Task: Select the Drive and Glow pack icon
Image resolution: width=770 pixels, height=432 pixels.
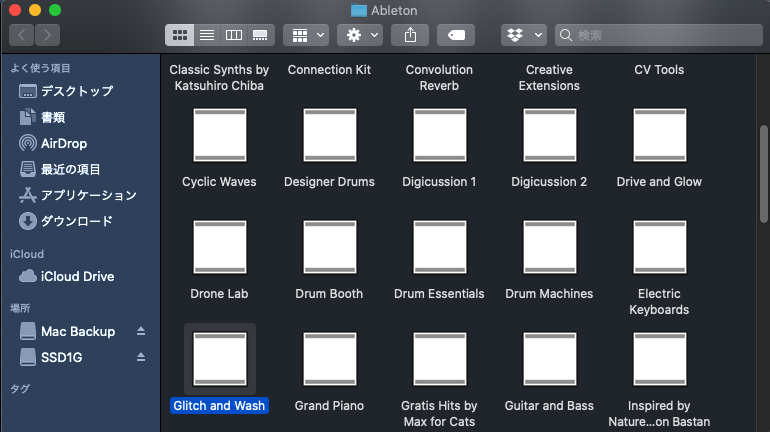Action: 660,135
